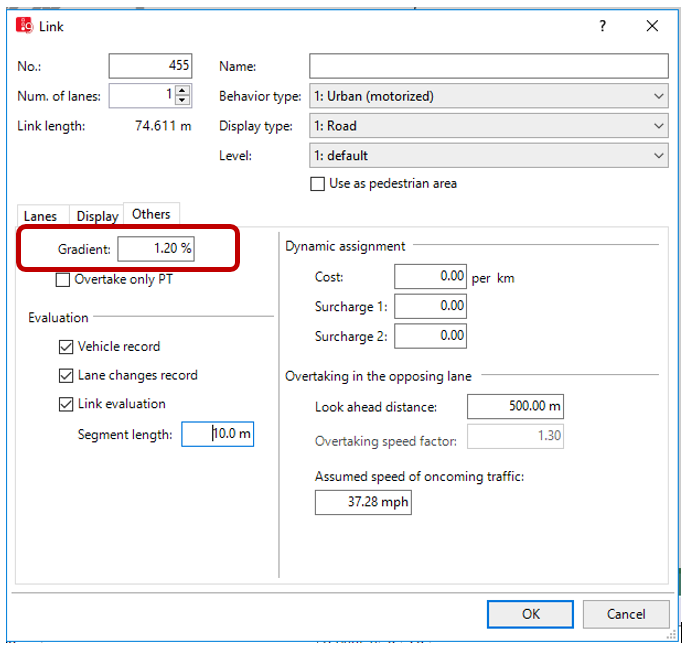Click the Dynamic assignment section label
The image size is (689, 649).
coord(345,247)
